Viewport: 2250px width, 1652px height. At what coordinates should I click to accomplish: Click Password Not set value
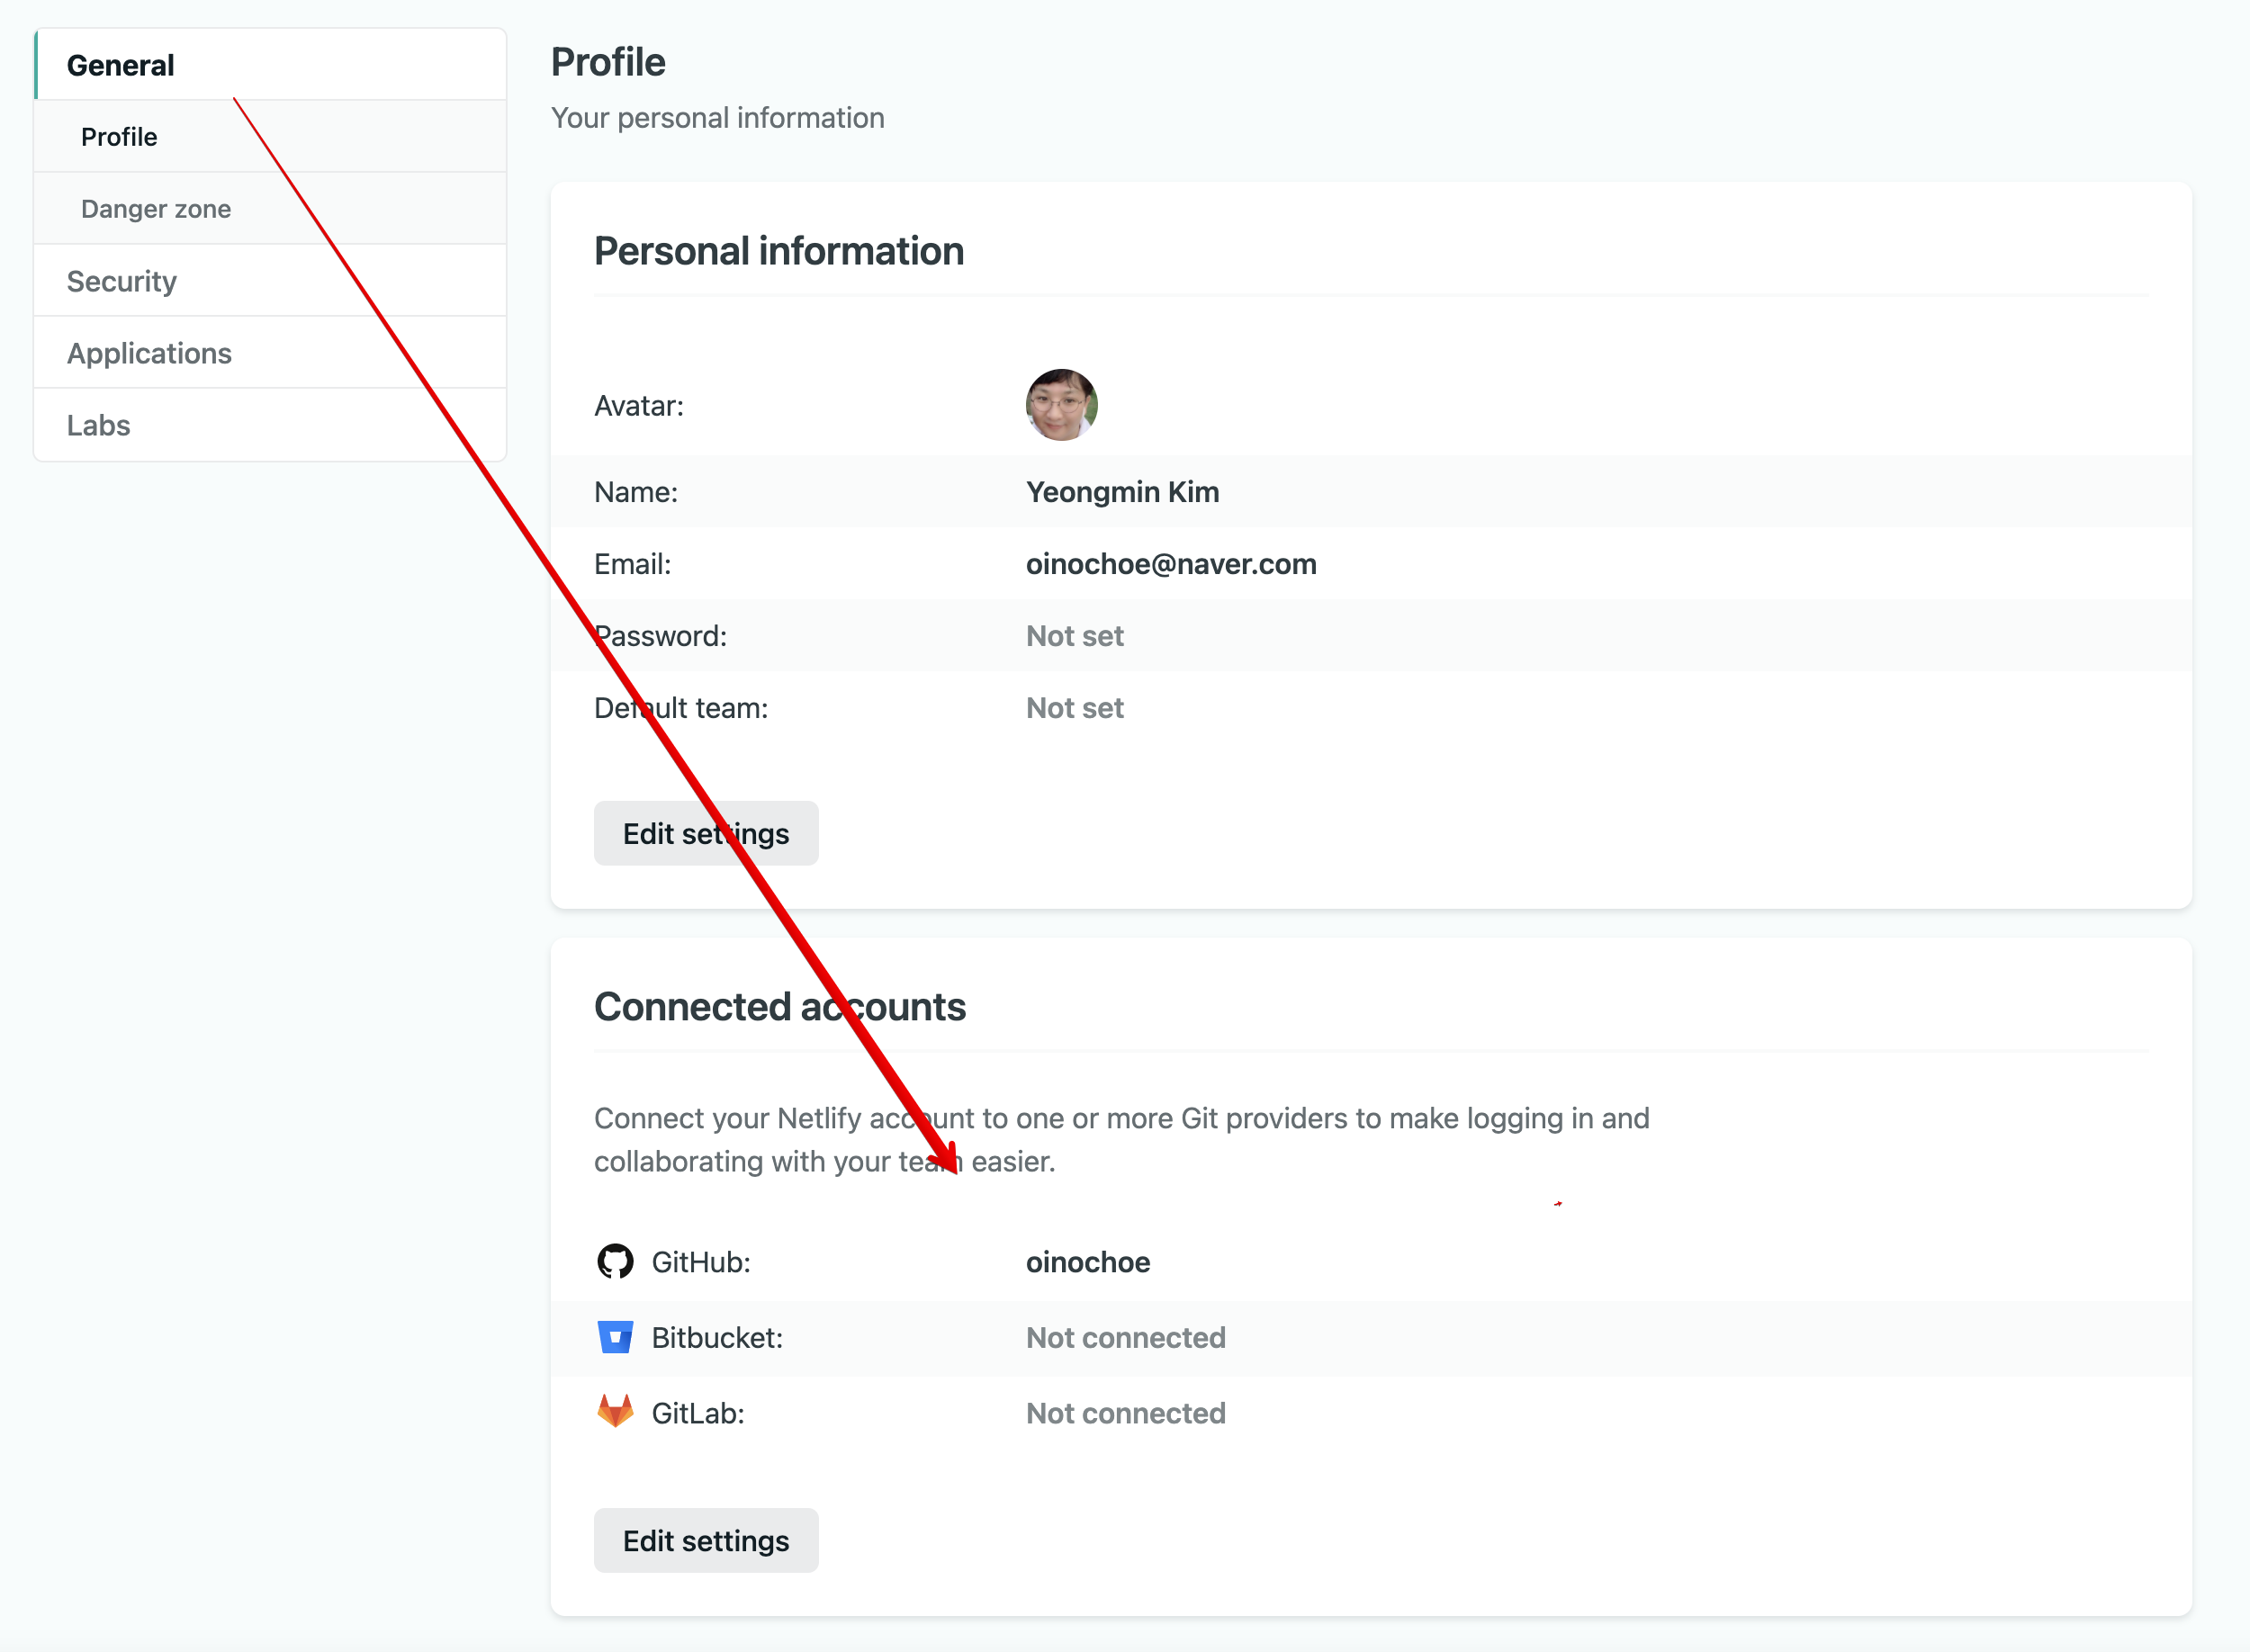(x=1074, y=636)
